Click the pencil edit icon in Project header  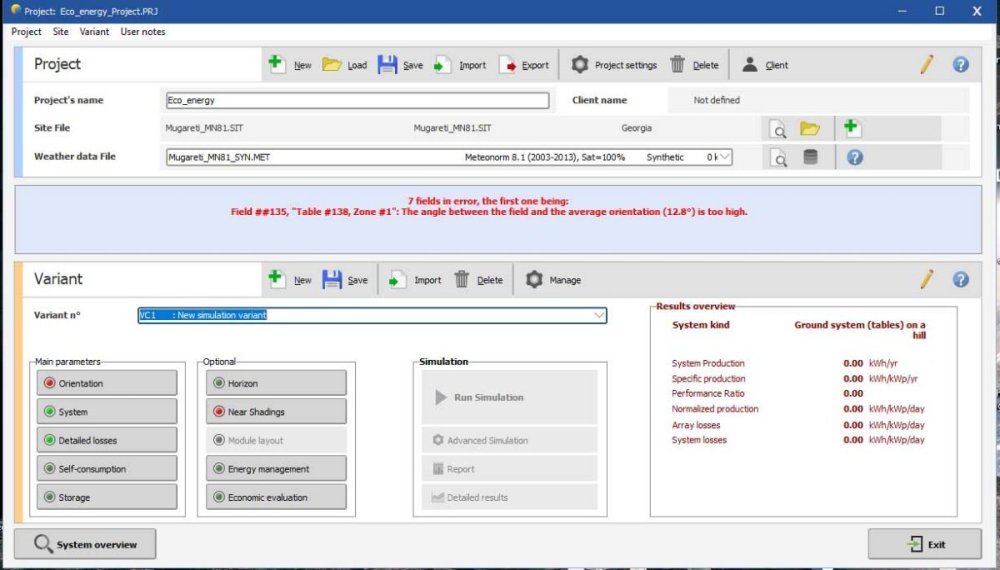tap(927, 65)
